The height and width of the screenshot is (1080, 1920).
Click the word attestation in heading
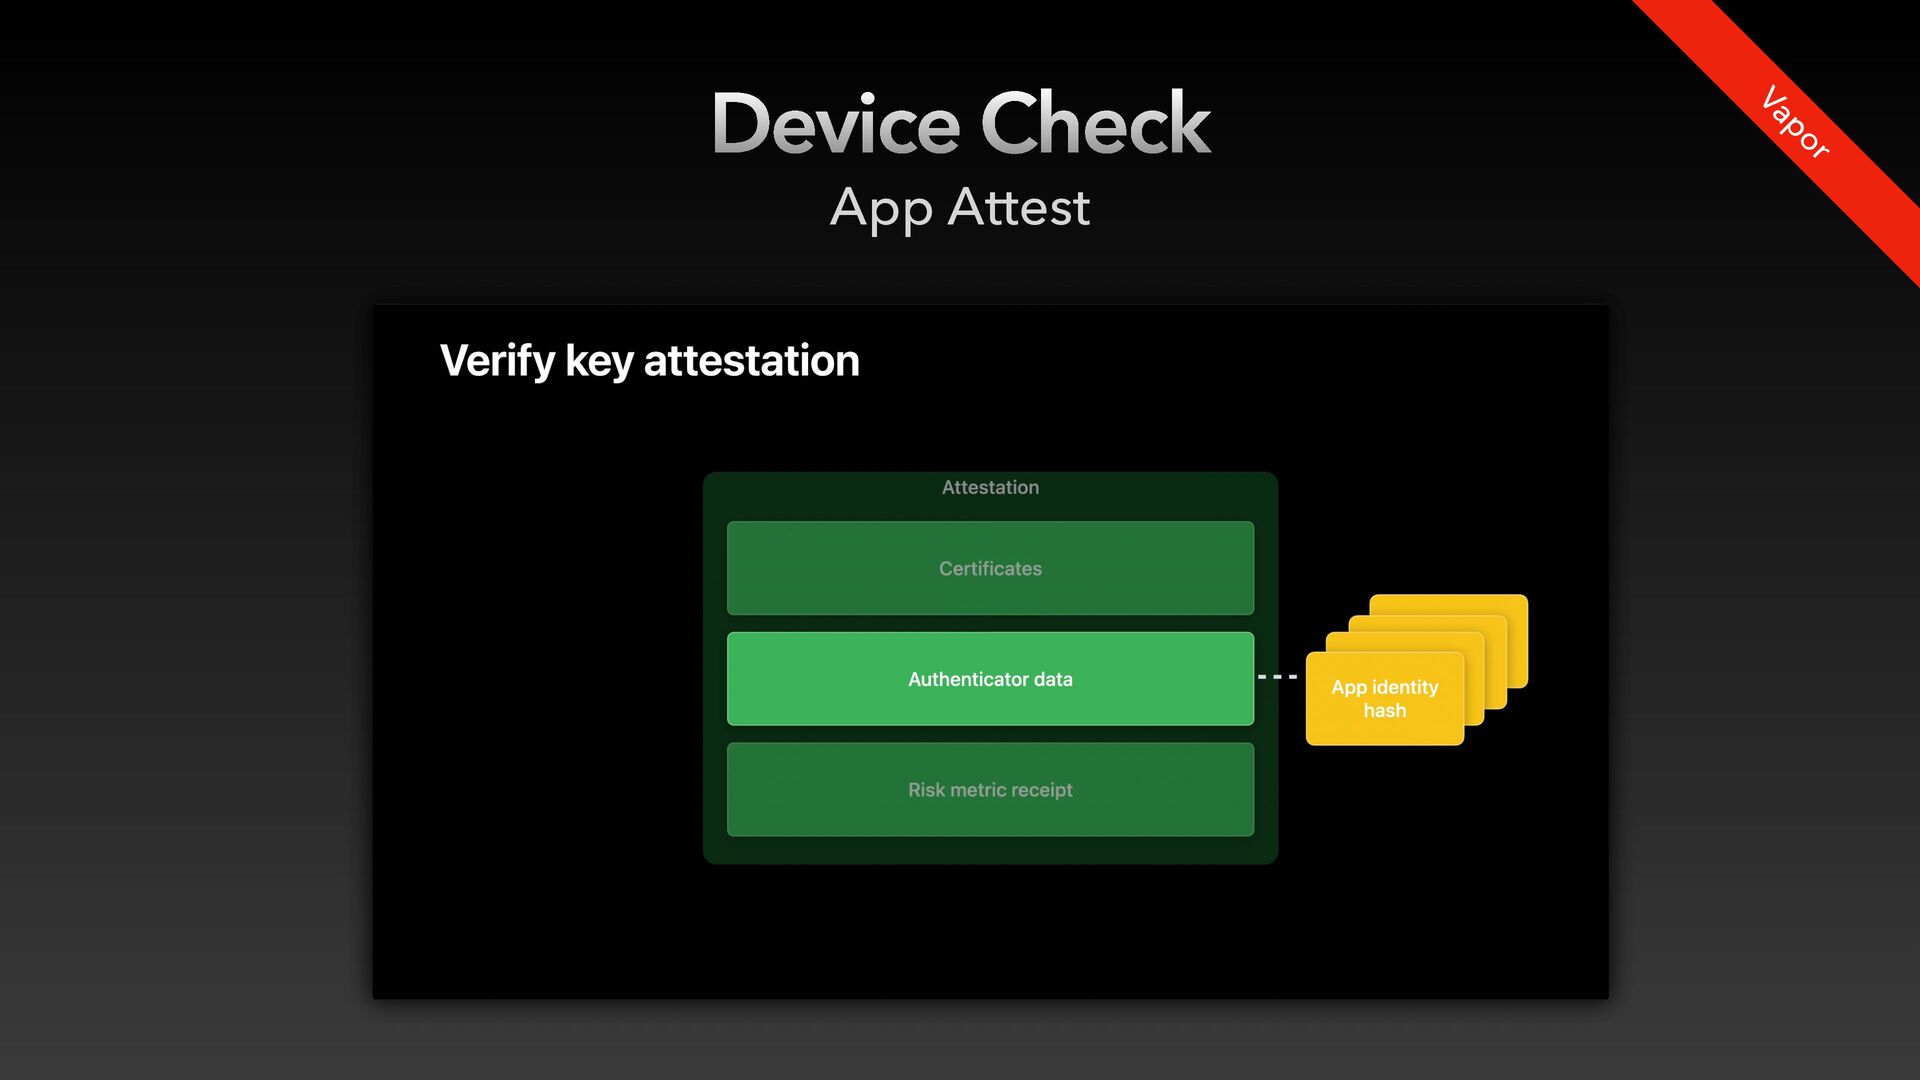coord(752,361)
